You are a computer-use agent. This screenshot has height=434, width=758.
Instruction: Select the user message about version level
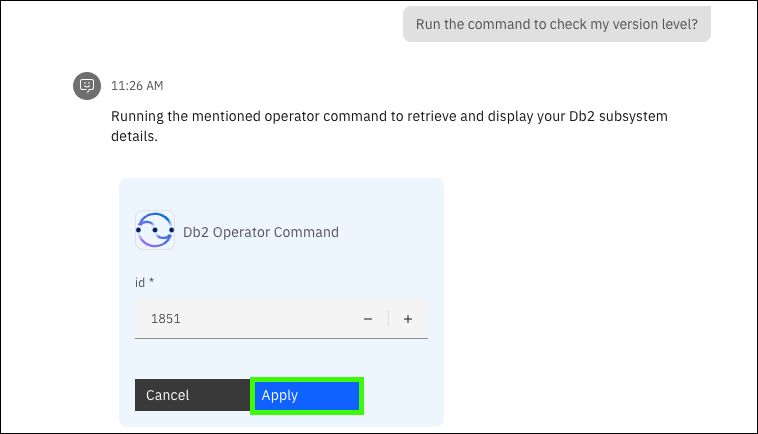click(556, 24)
